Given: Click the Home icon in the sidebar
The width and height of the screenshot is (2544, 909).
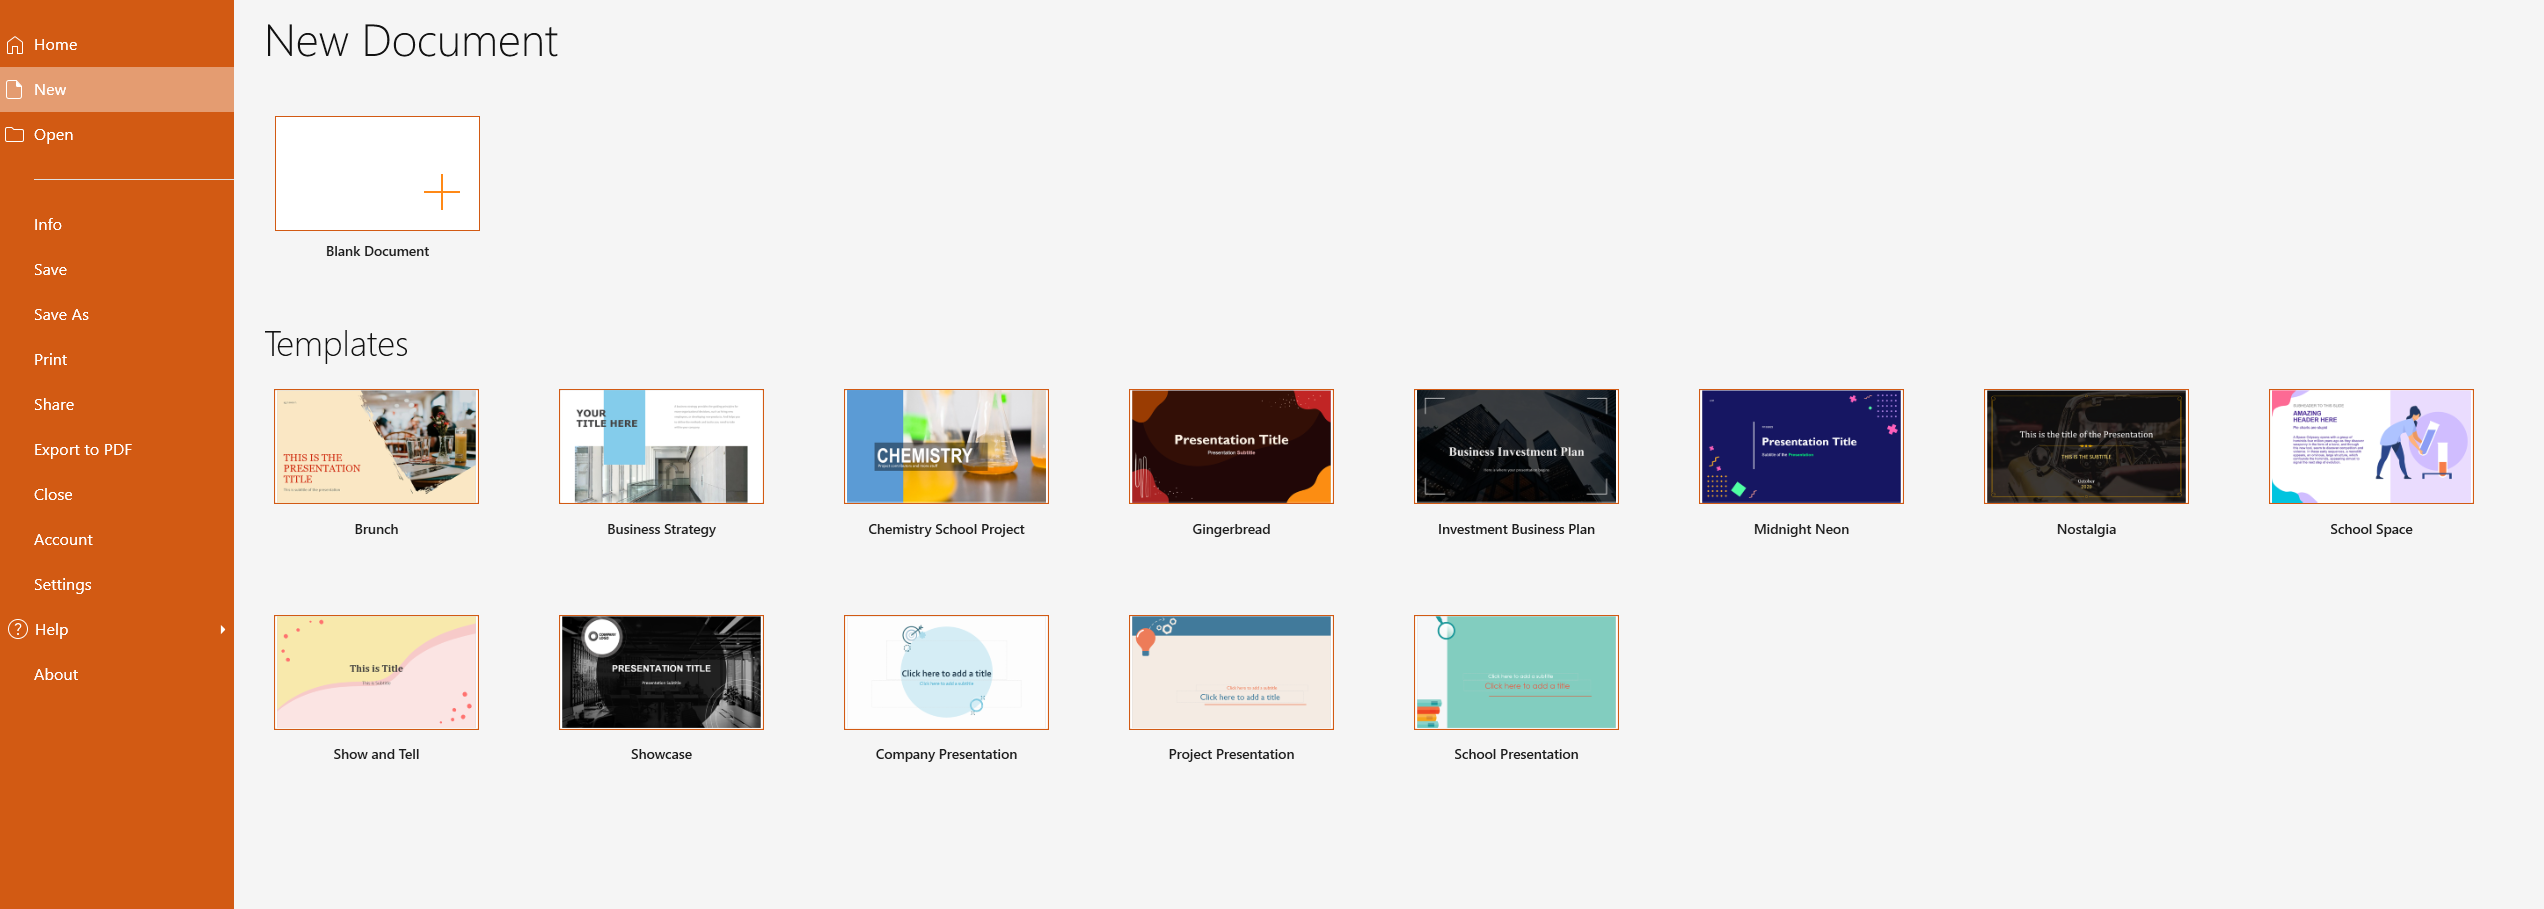Looking at the screenshot, I should tap(15, 44).
